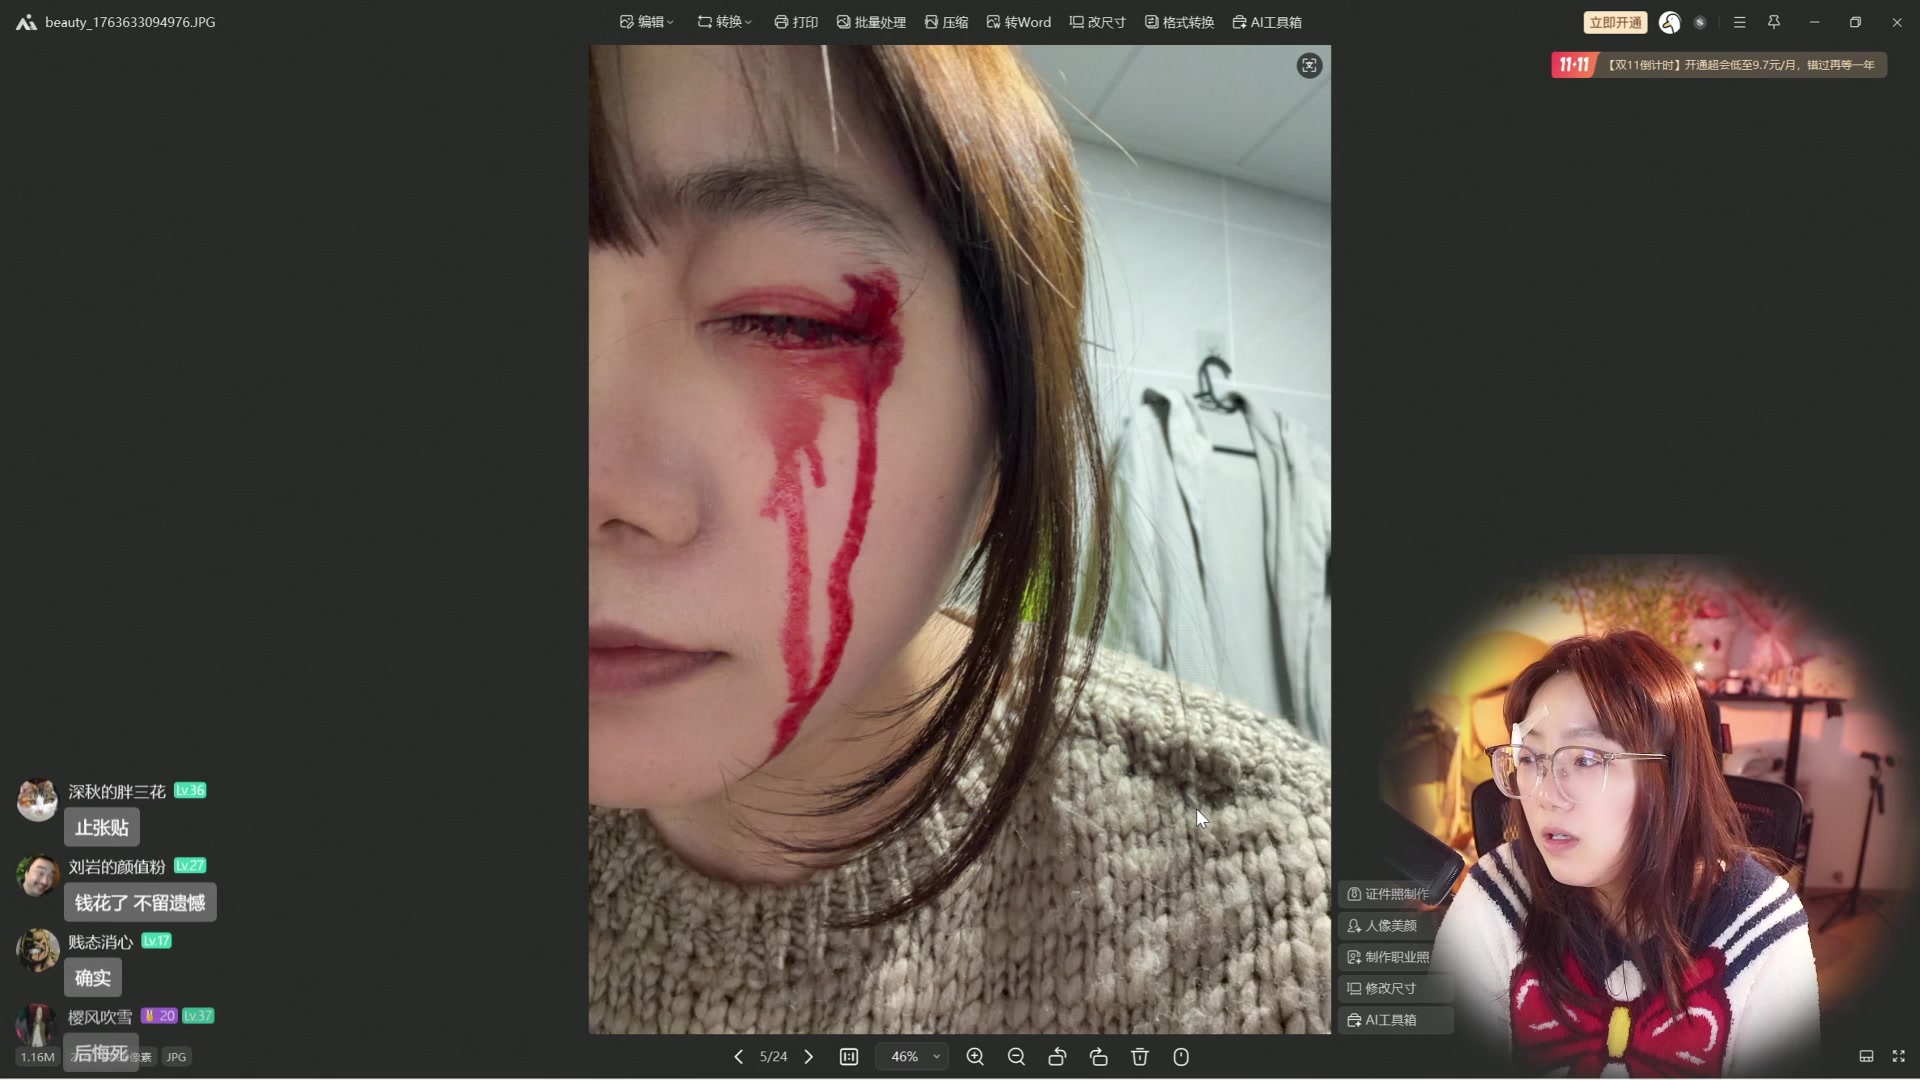This screenshot has width=1920, height=1080.
Task: Toggle the fullscreen view button at bottom right
Action: (1899, 1056)
